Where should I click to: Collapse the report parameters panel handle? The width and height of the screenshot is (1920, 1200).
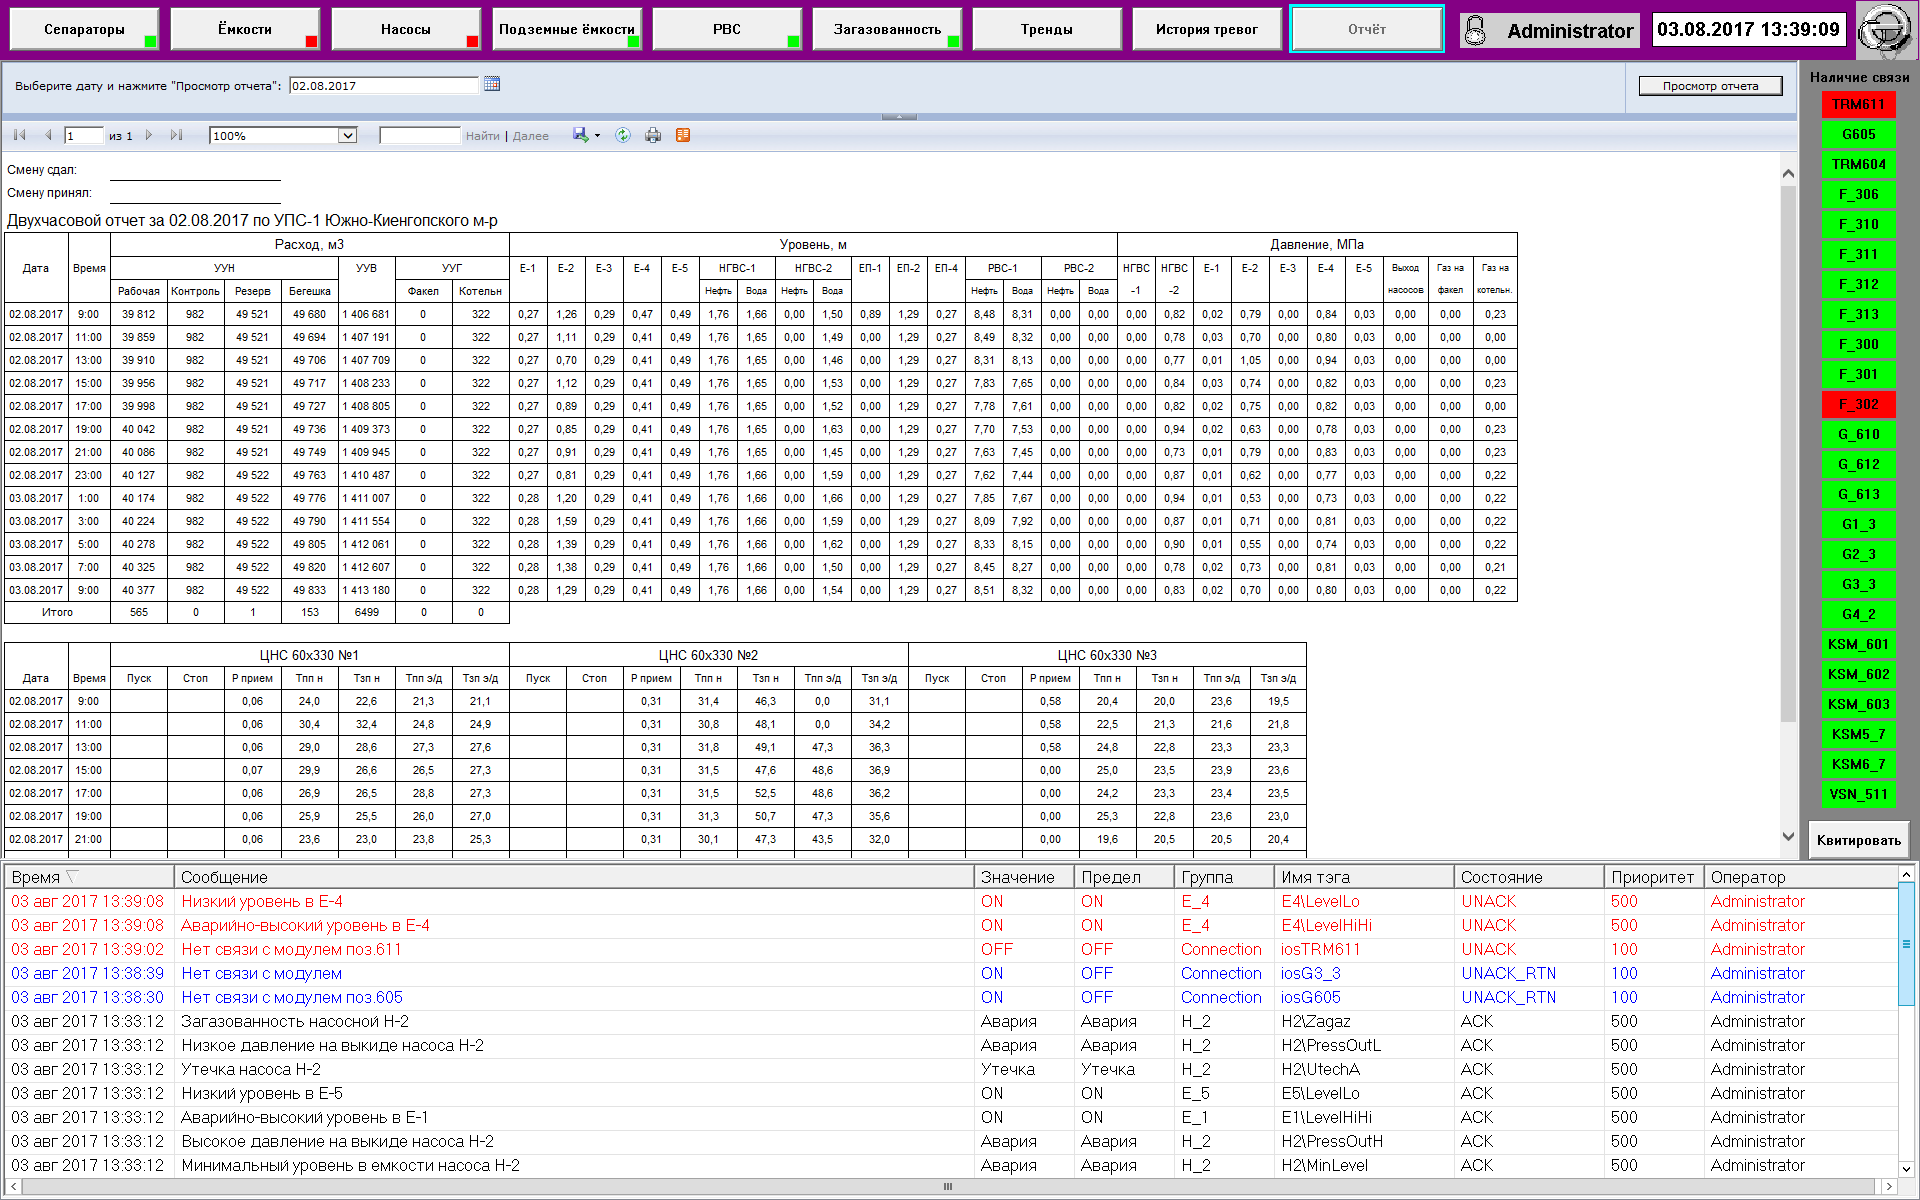[899, 117]
